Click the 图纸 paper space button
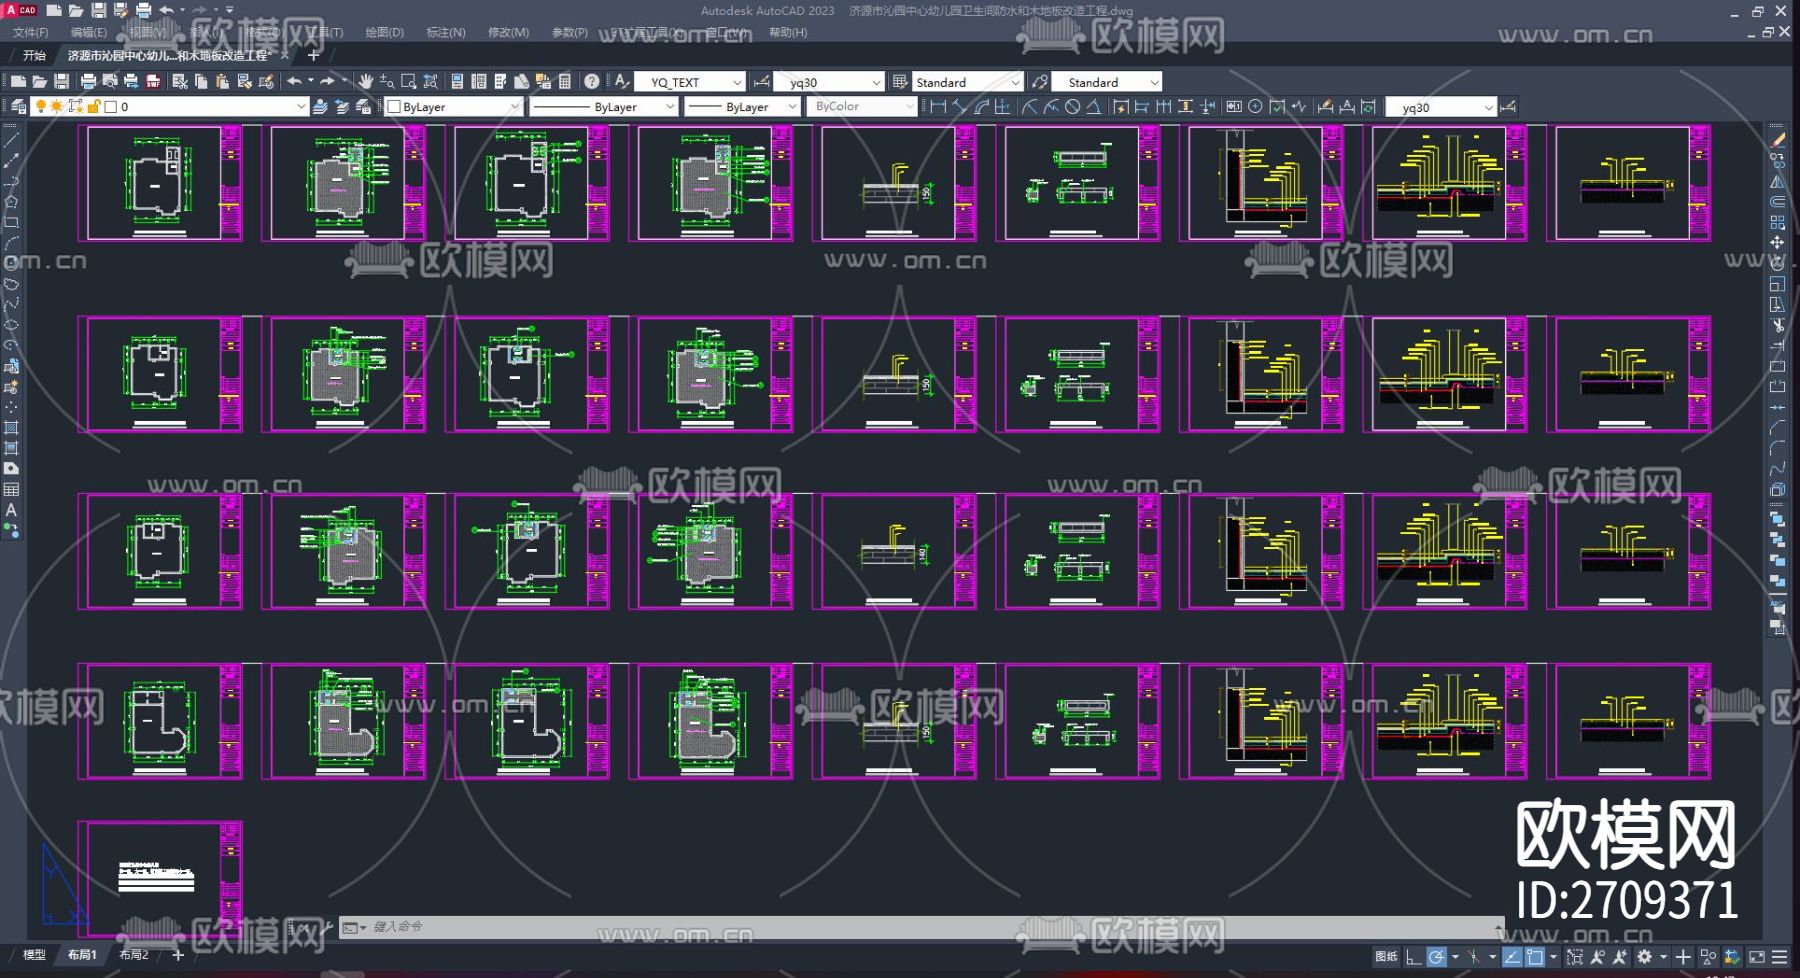The image size is (1800, 978). pos(1385,957)
